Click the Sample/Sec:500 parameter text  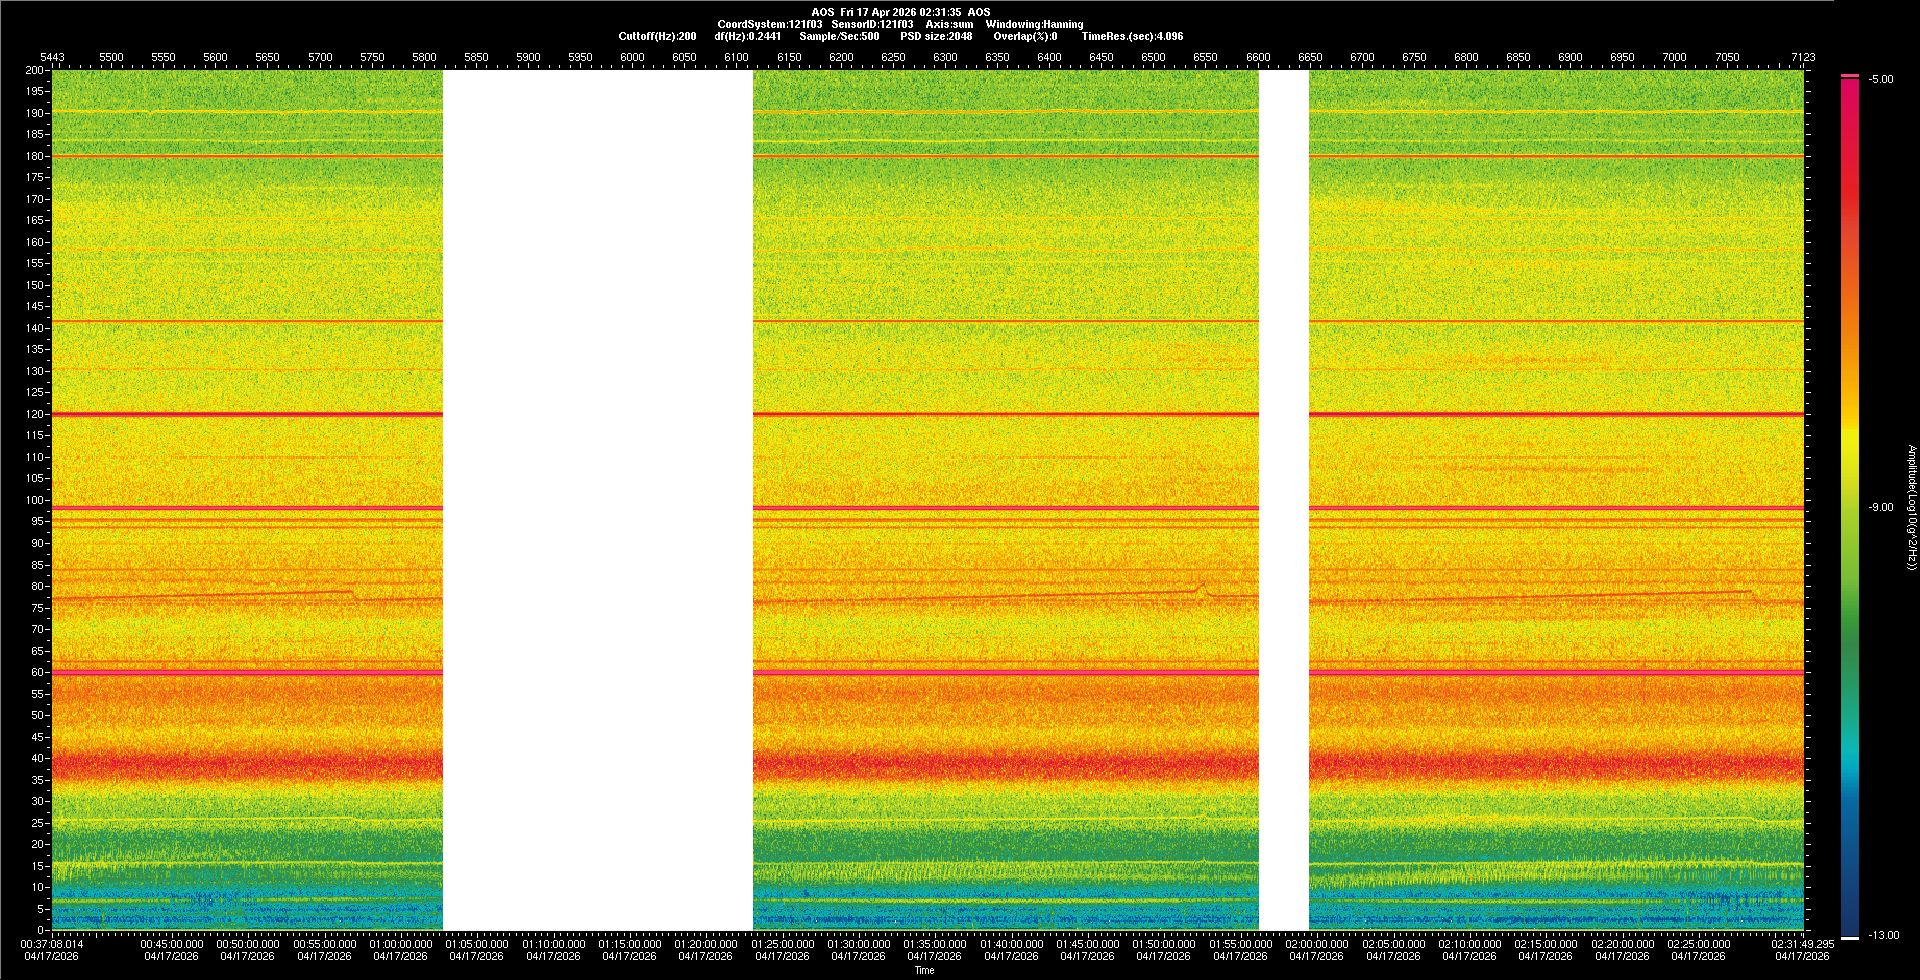(x=839, y=36)
